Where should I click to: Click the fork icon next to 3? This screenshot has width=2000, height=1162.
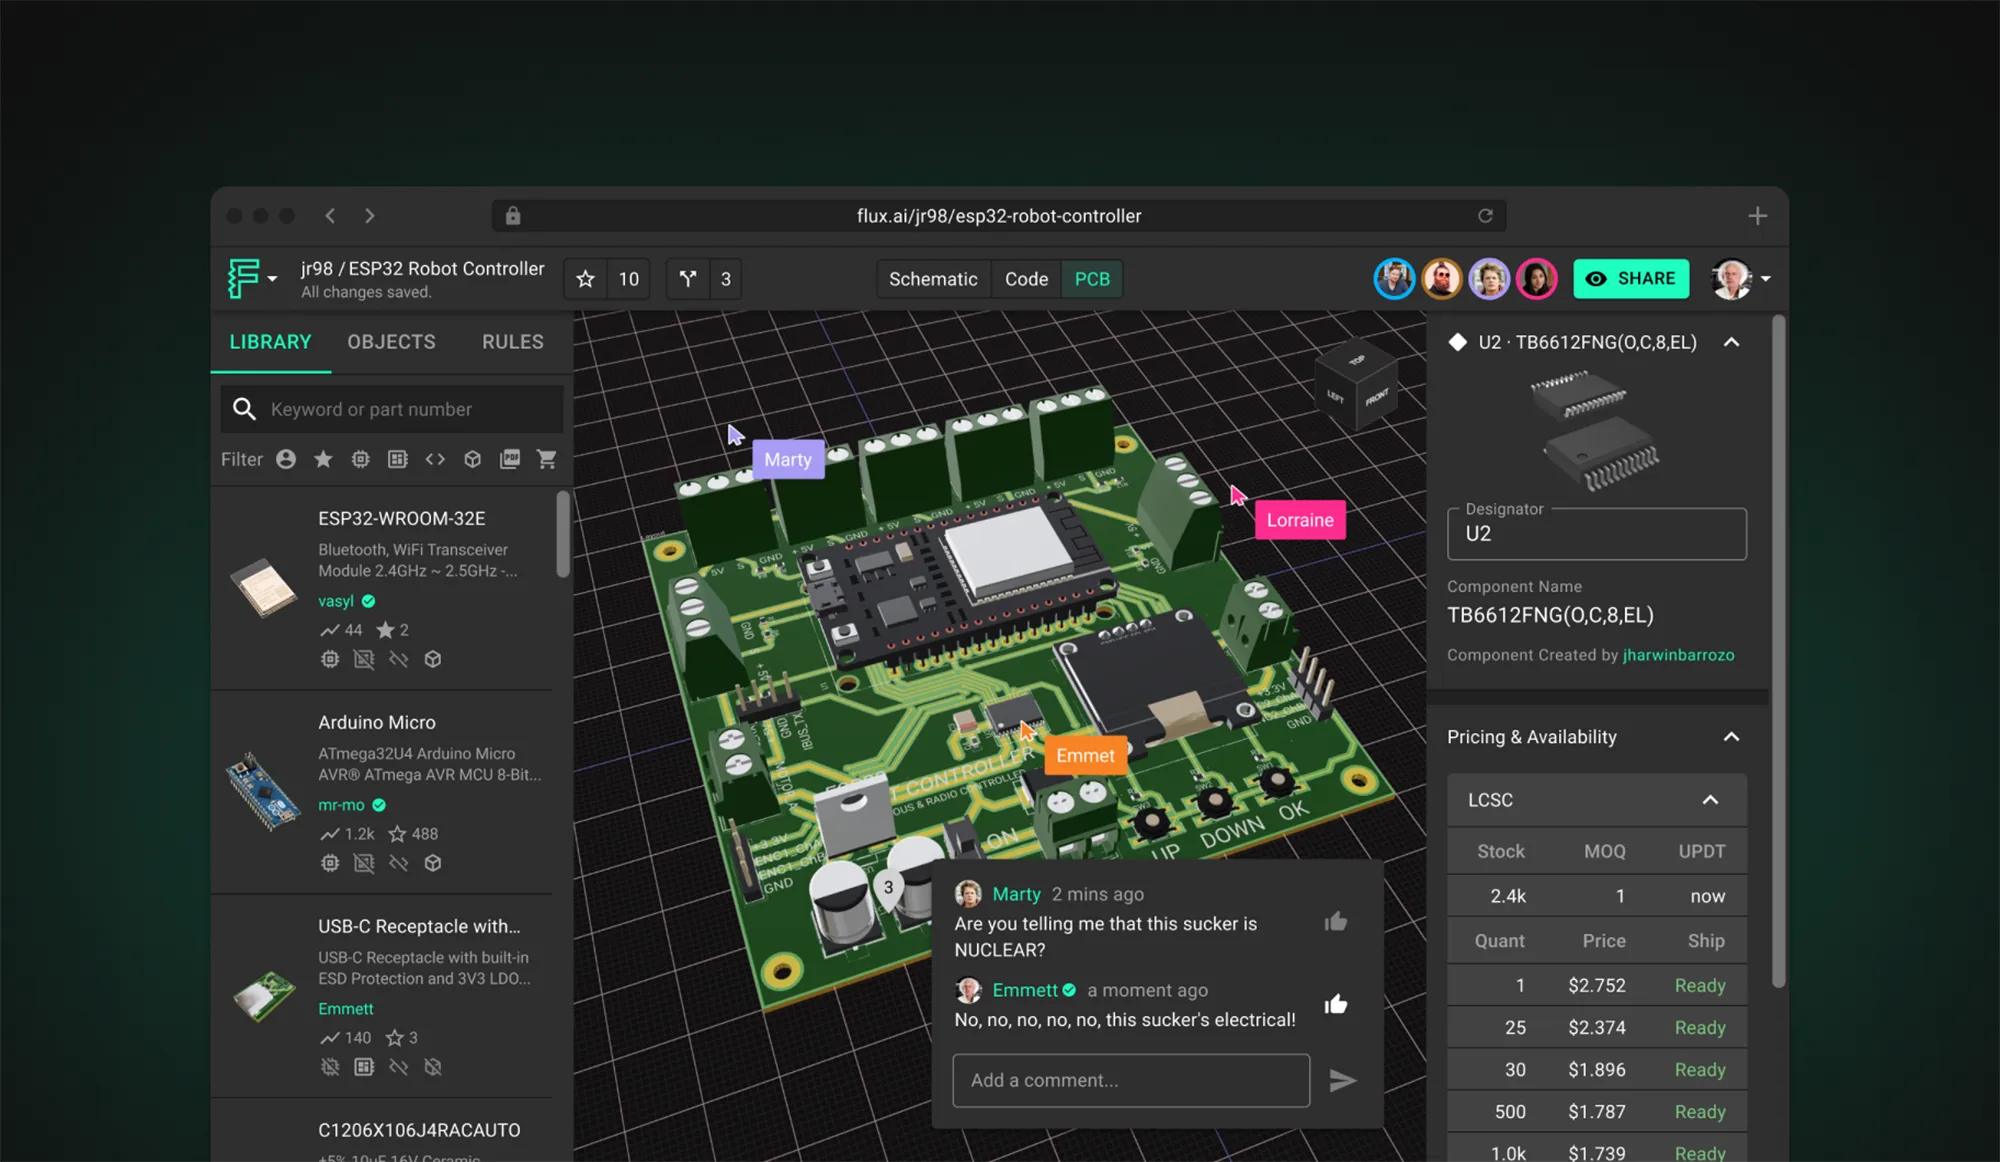[x=688, y=279]
